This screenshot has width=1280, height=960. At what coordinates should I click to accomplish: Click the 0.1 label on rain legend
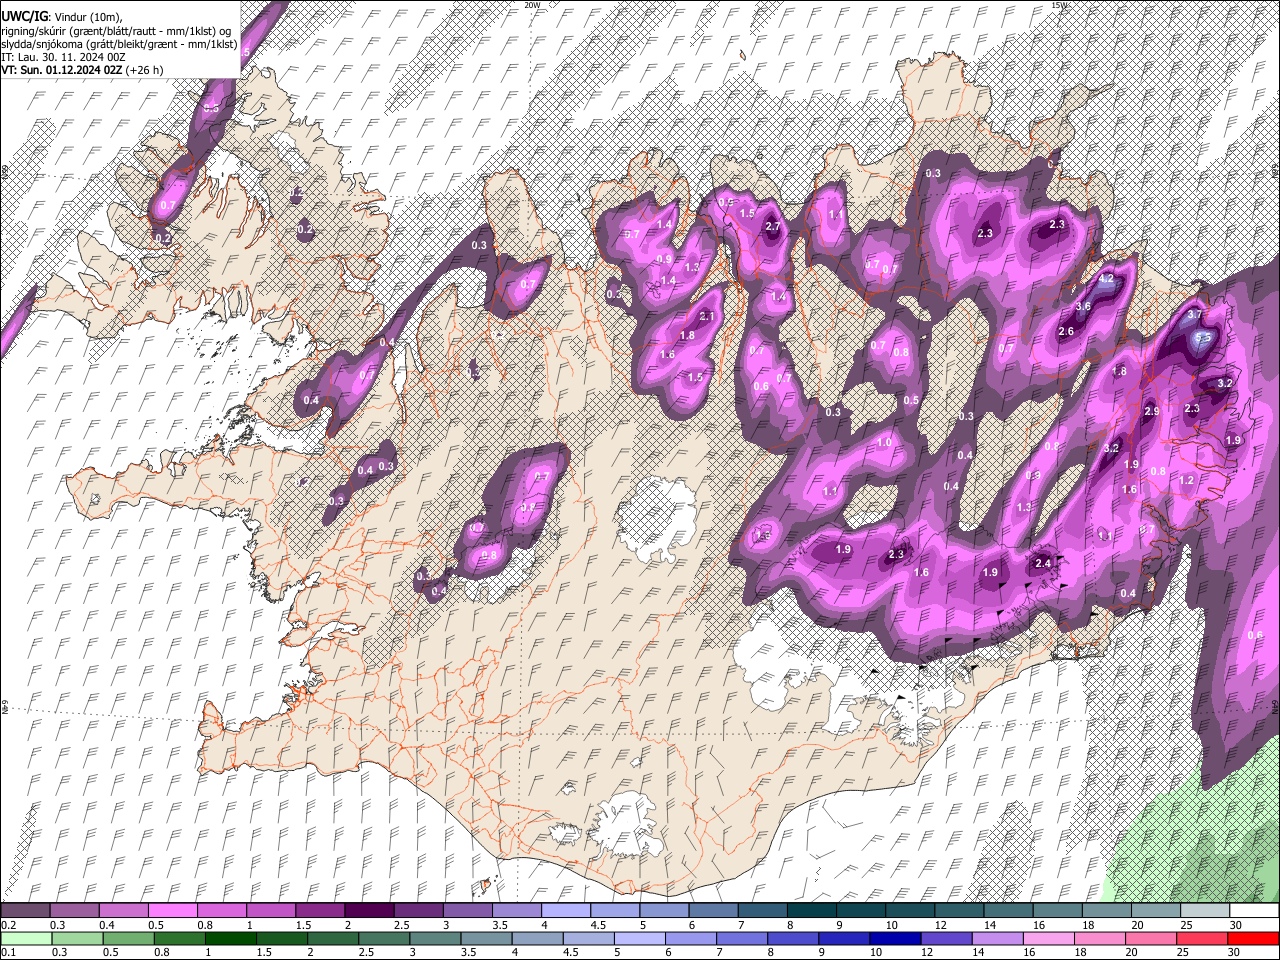[7, 953]
